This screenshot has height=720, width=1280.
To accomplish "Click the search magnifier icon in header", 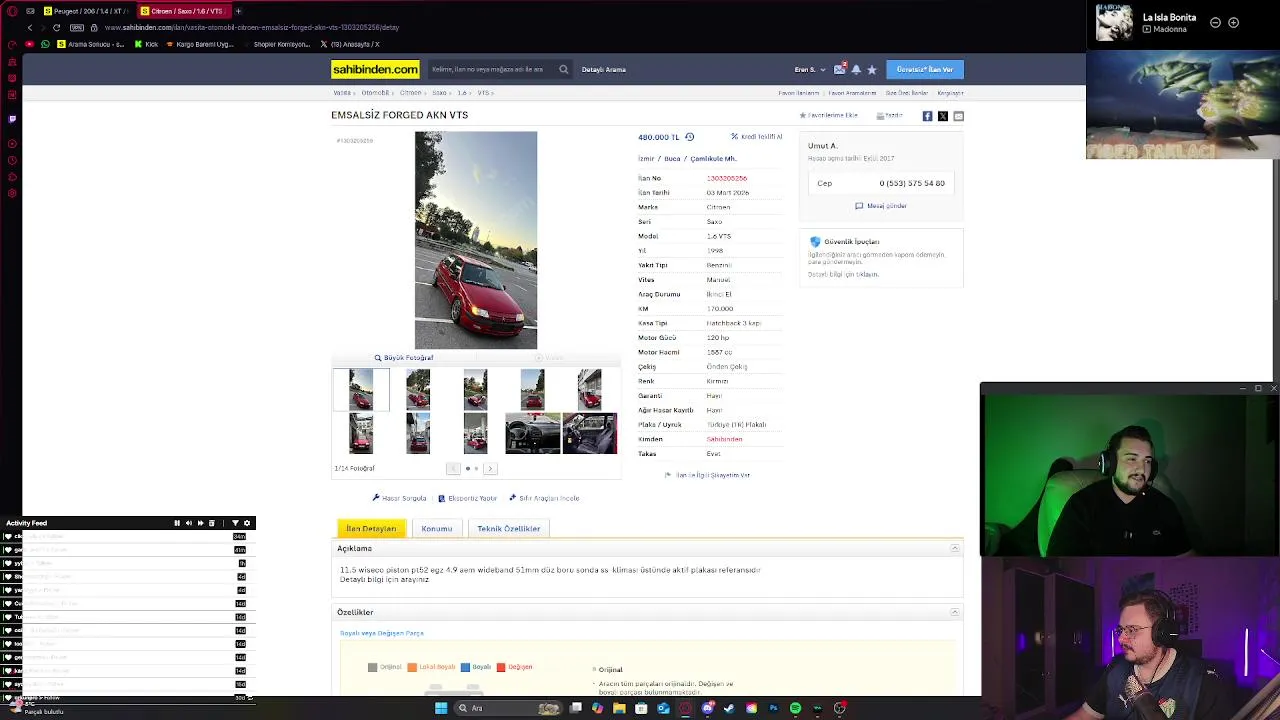I will tap(563, 69).
